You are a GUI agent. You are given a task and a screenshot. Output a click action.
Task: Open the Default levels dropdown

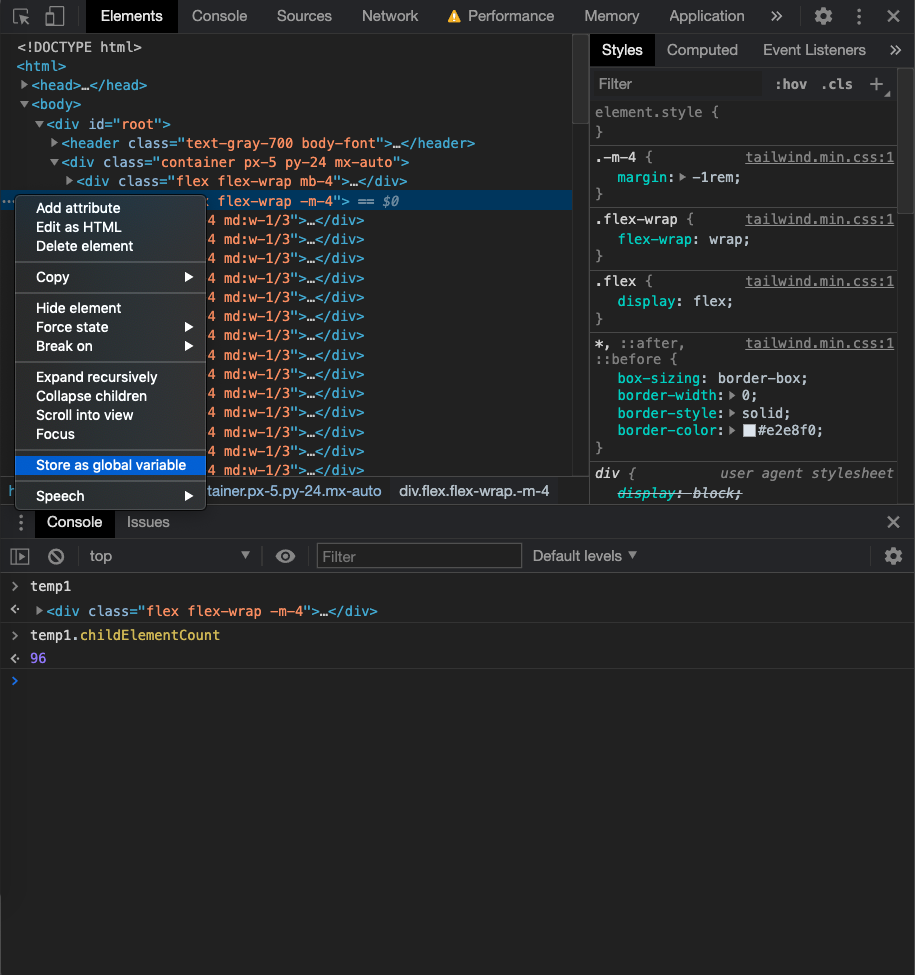point(584,556)
